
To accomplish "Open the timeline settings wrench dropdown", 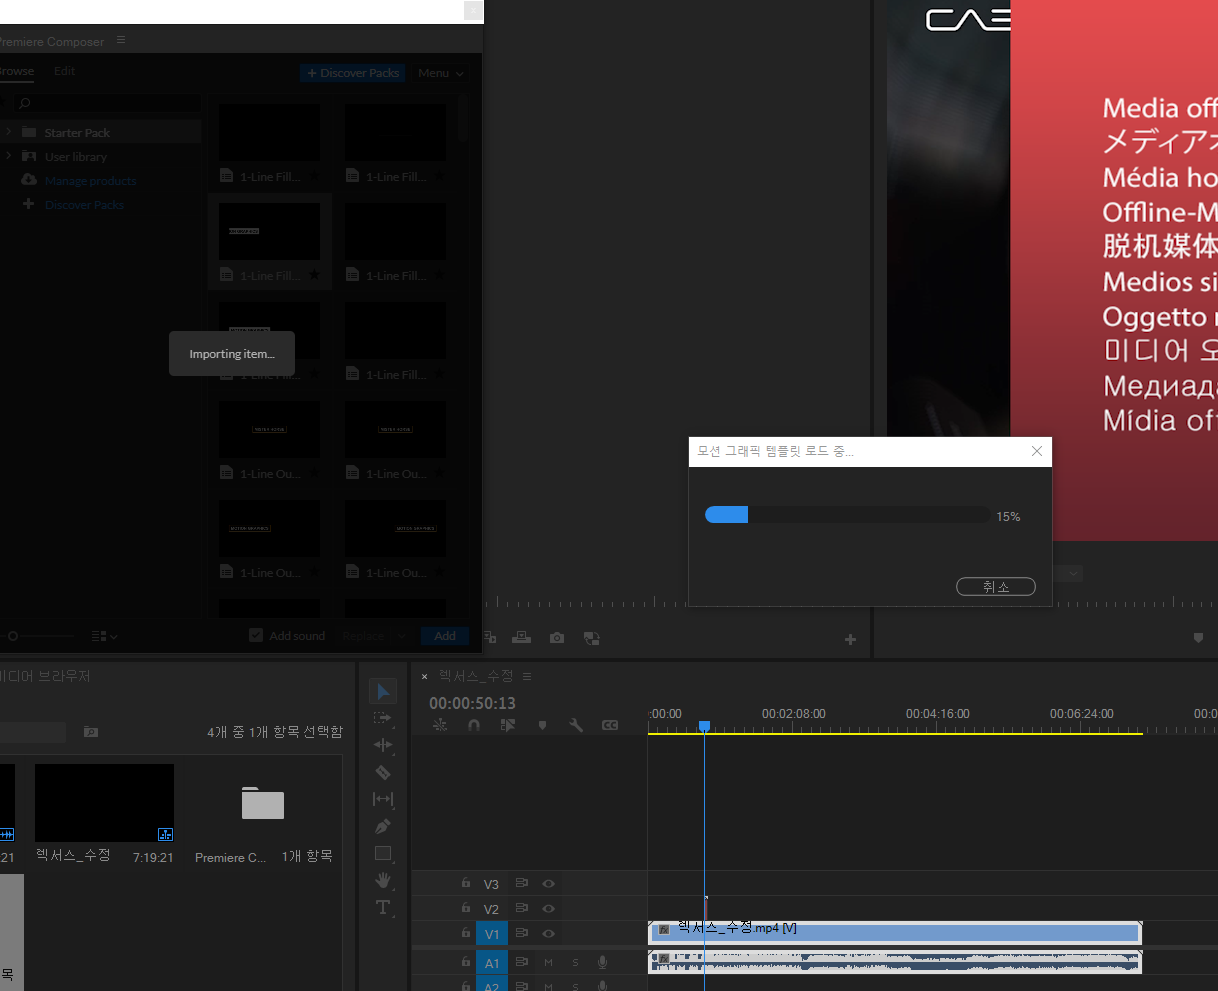I will coord(576,724).
